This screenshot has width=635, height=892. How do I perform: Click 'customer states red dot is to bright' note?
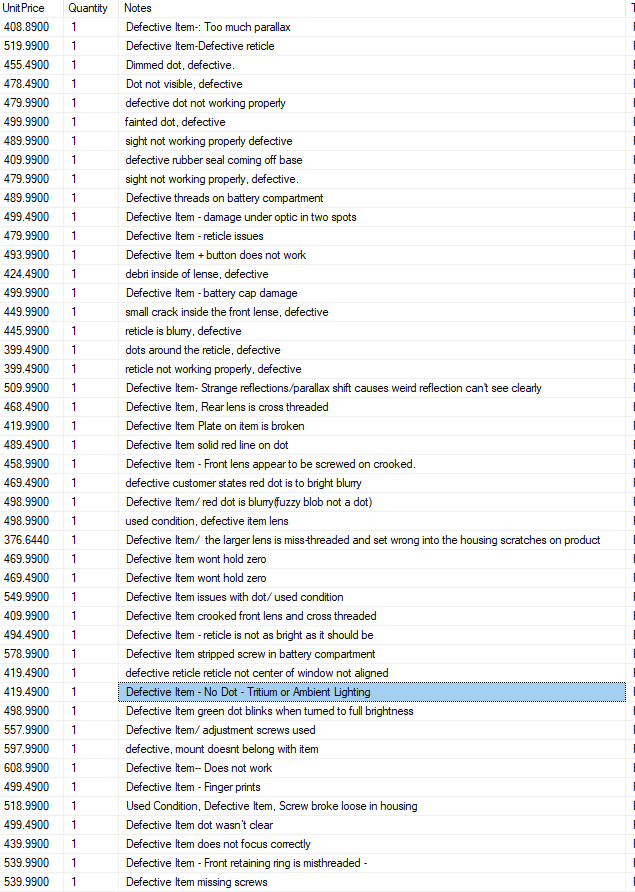click(372, 483)
